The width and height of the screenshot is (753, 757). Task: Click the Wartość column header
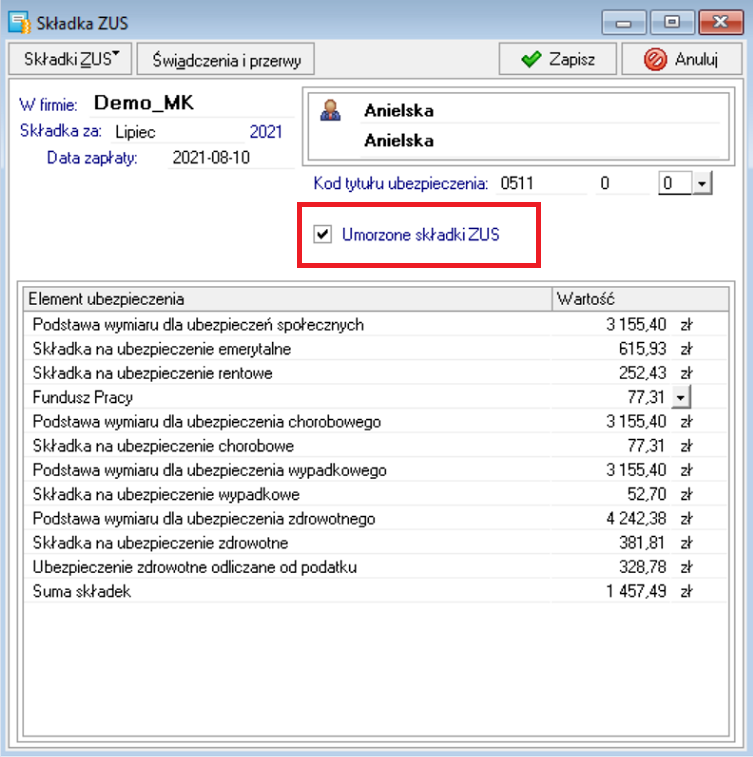coord(640,299)
